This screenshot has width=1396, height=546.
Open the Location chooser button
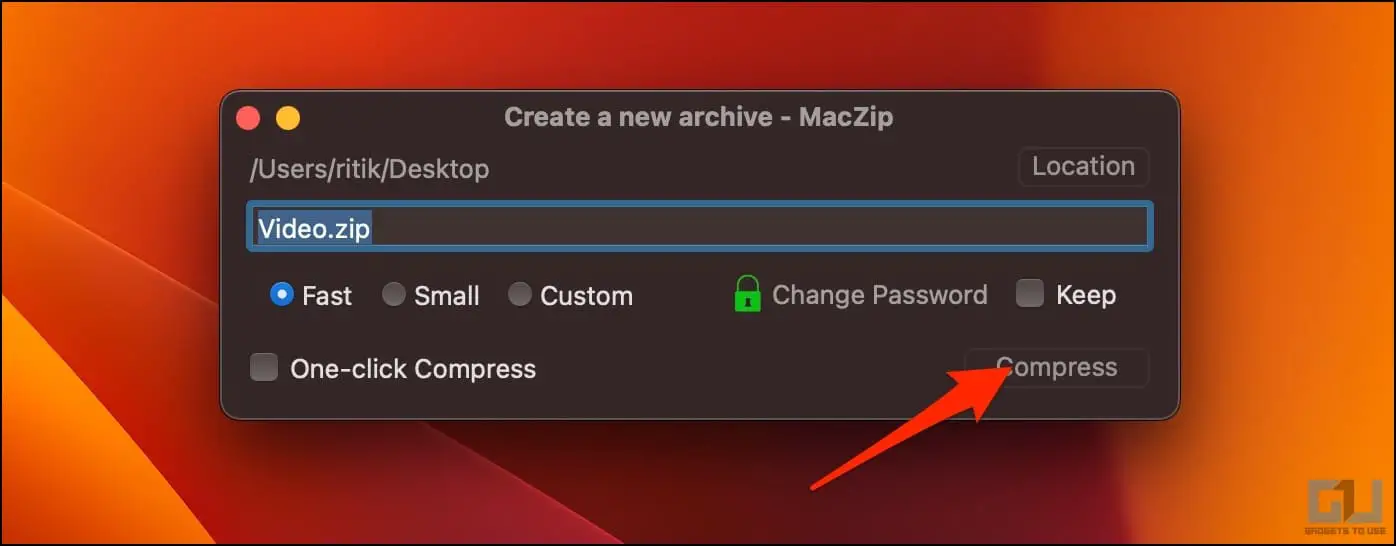(x=1084, y=167)
